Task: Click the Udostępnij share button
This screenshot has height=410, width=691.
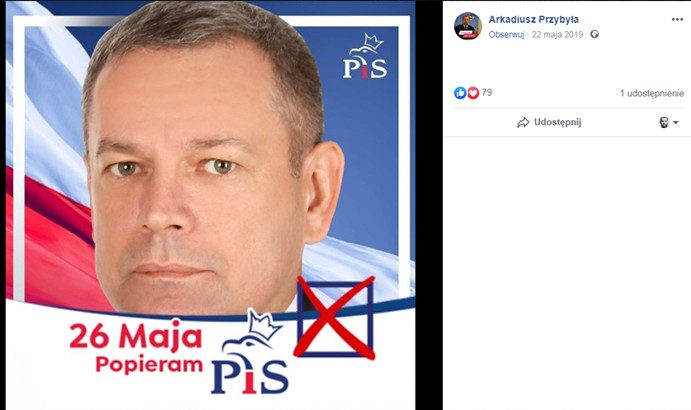Action: tap(549, 122)
